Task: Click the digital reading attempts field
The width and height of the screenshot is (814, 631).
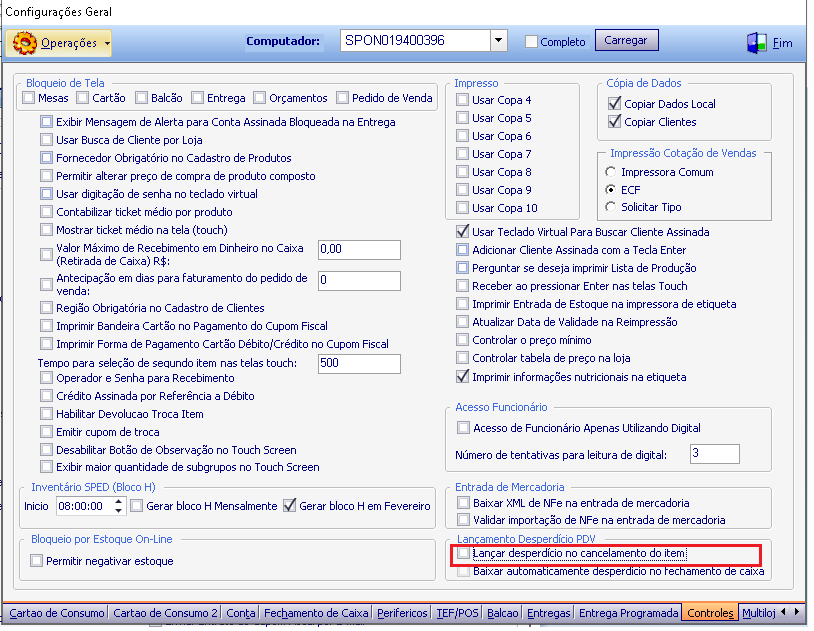Action: click(715, 454)
